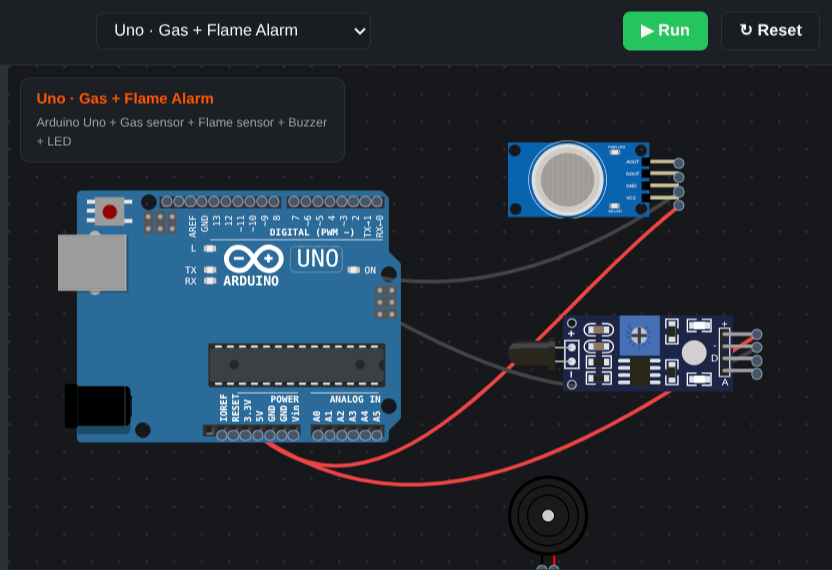The width and height of the screenshot is (832, 570).
Task: Click the flame sensor D output pin
Action: tap(757, 361)
